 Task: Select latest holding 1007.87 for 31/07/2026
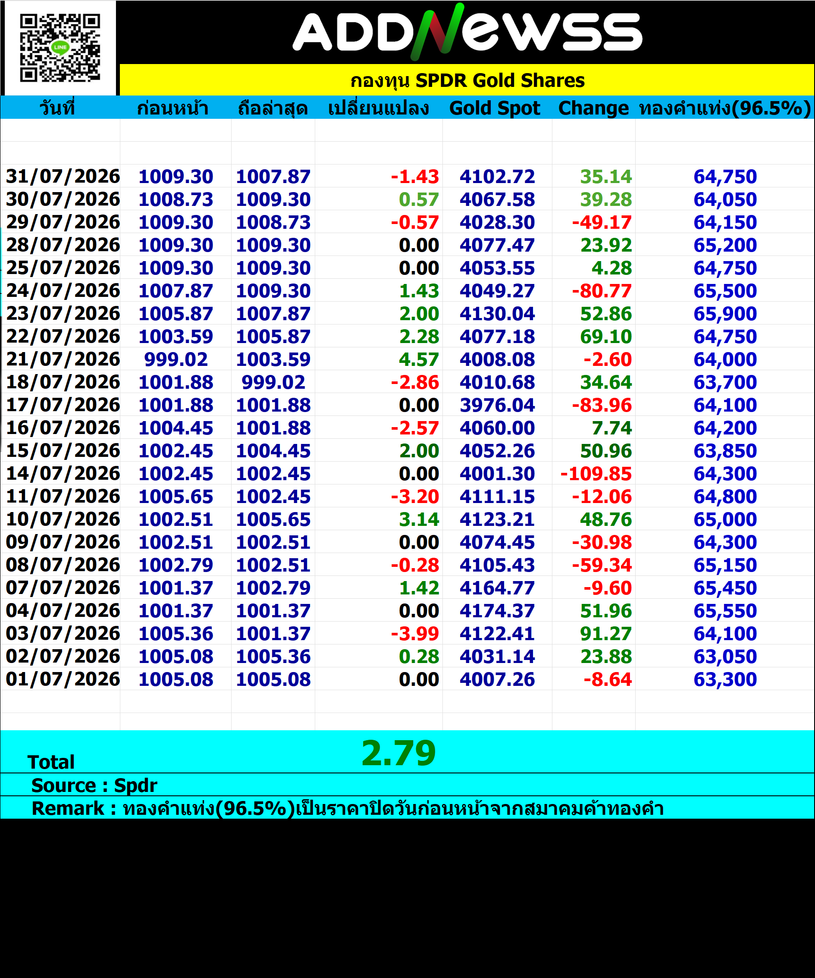click(273, 177)
